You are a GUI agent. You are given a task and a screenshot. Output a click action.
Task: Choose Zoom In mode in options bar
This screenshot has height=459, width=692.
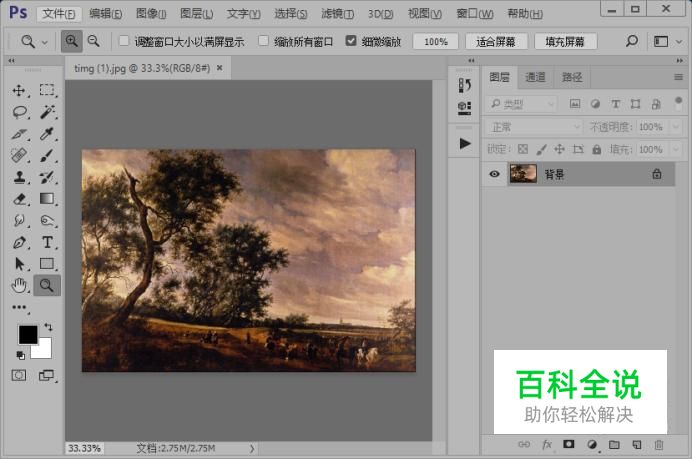coord(71,41)
